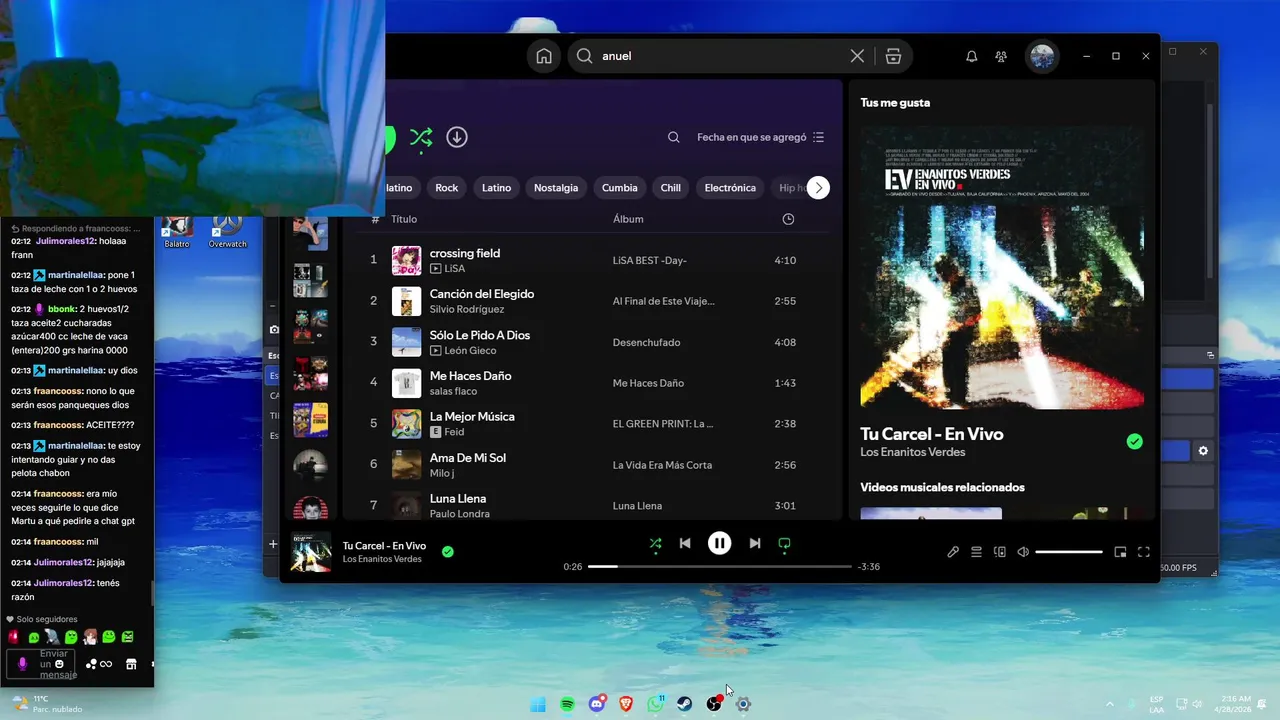Toggle repeat in the player bar
This screenshot has width=1280, height=720.
(x=784, y=543)
